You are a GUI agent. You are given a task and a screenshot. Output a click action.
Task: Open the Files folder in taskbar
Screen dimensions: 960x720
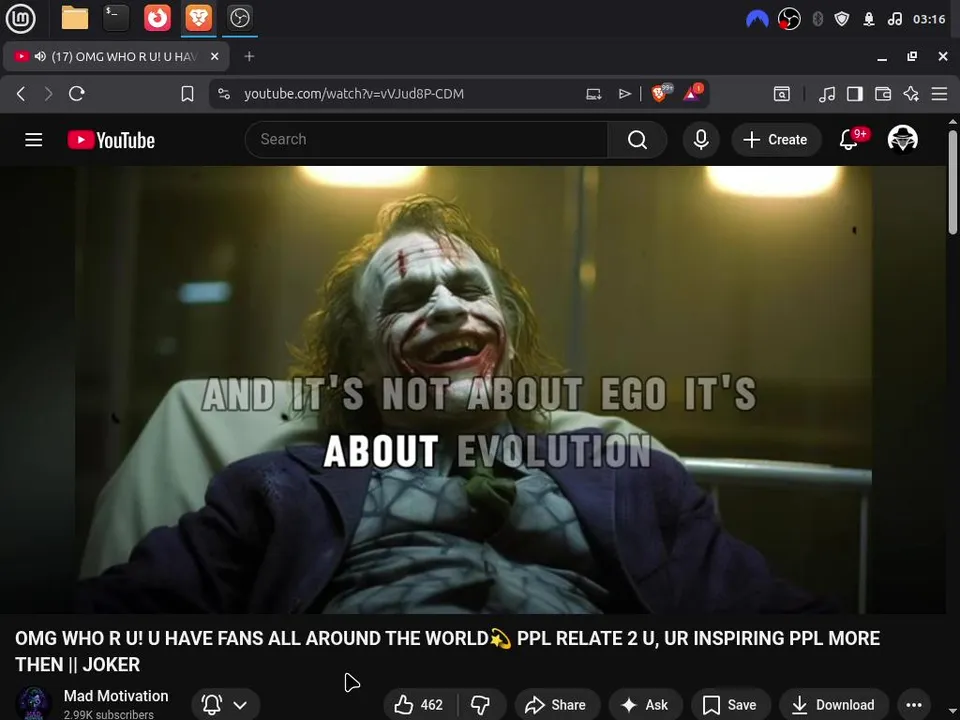pos(75,18)
